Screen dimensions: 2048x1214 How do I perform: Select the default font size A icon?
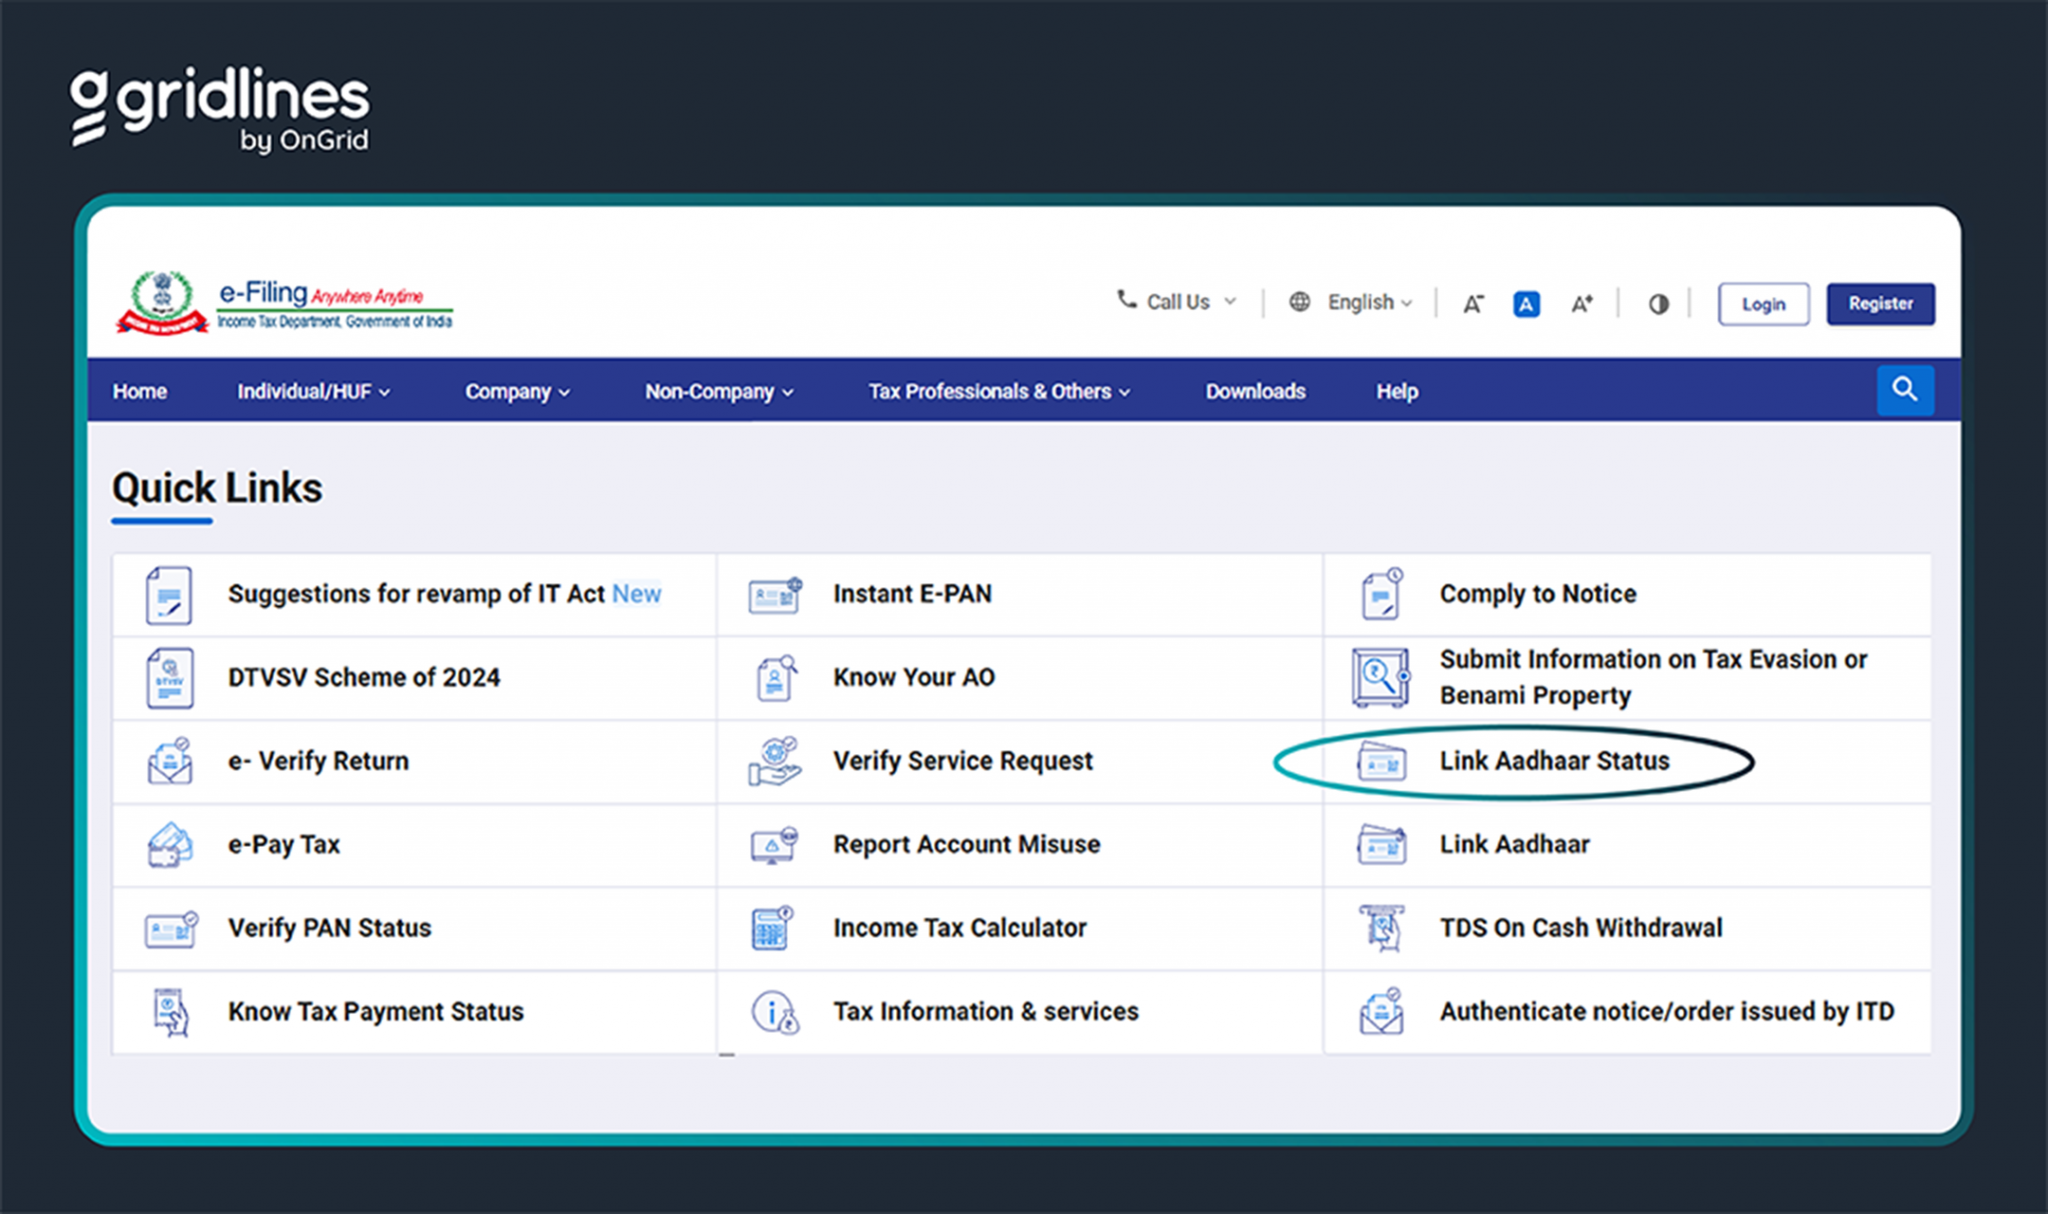(x=1526, y=304)
